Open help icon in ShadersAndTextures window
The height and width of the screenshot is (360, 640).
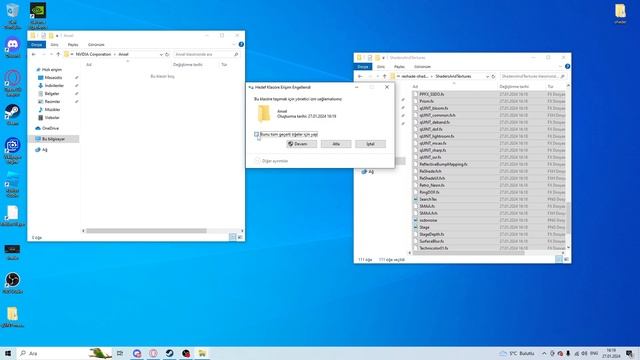click(567, 66)
